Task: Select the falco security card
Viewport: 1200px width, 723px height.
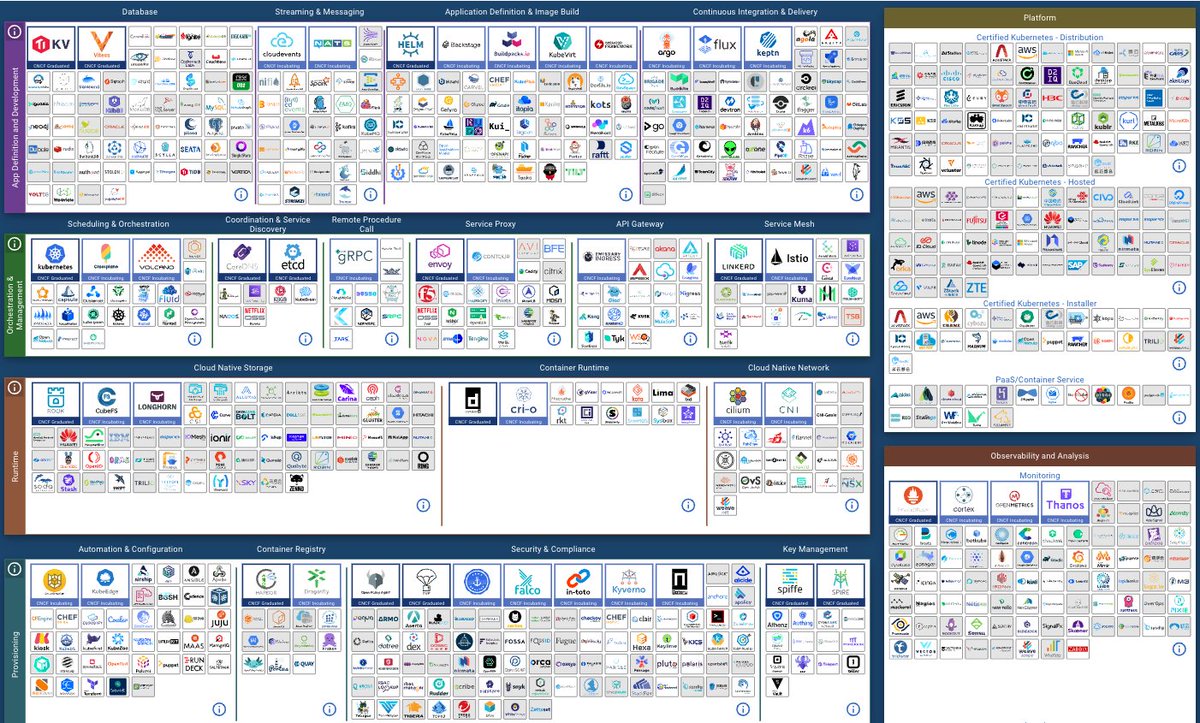Action: coord(527,586)
